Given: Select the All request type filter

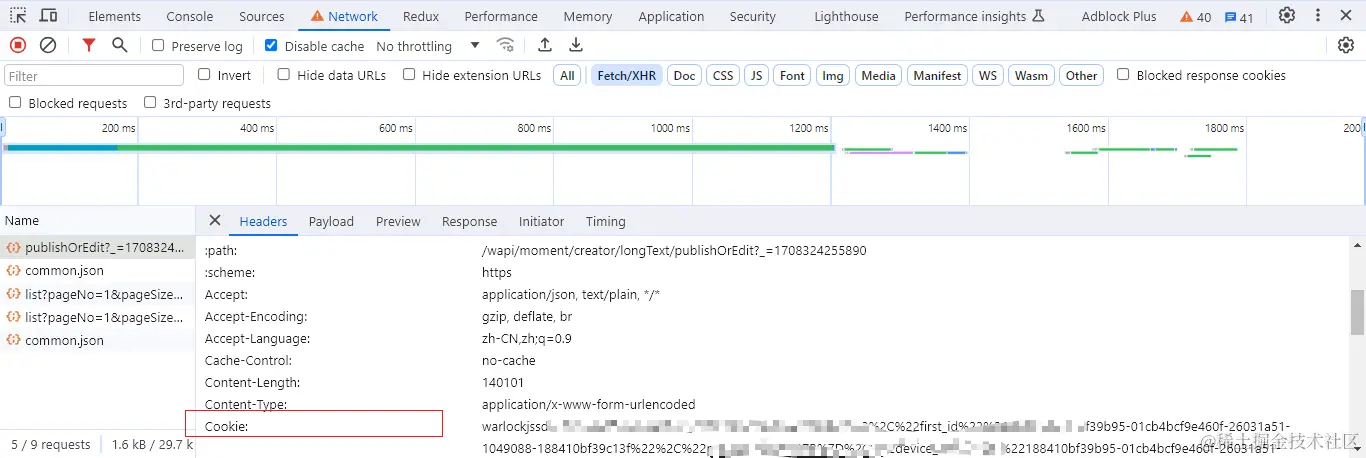Looking at the screenshot, I should click(x=567, y=75).
